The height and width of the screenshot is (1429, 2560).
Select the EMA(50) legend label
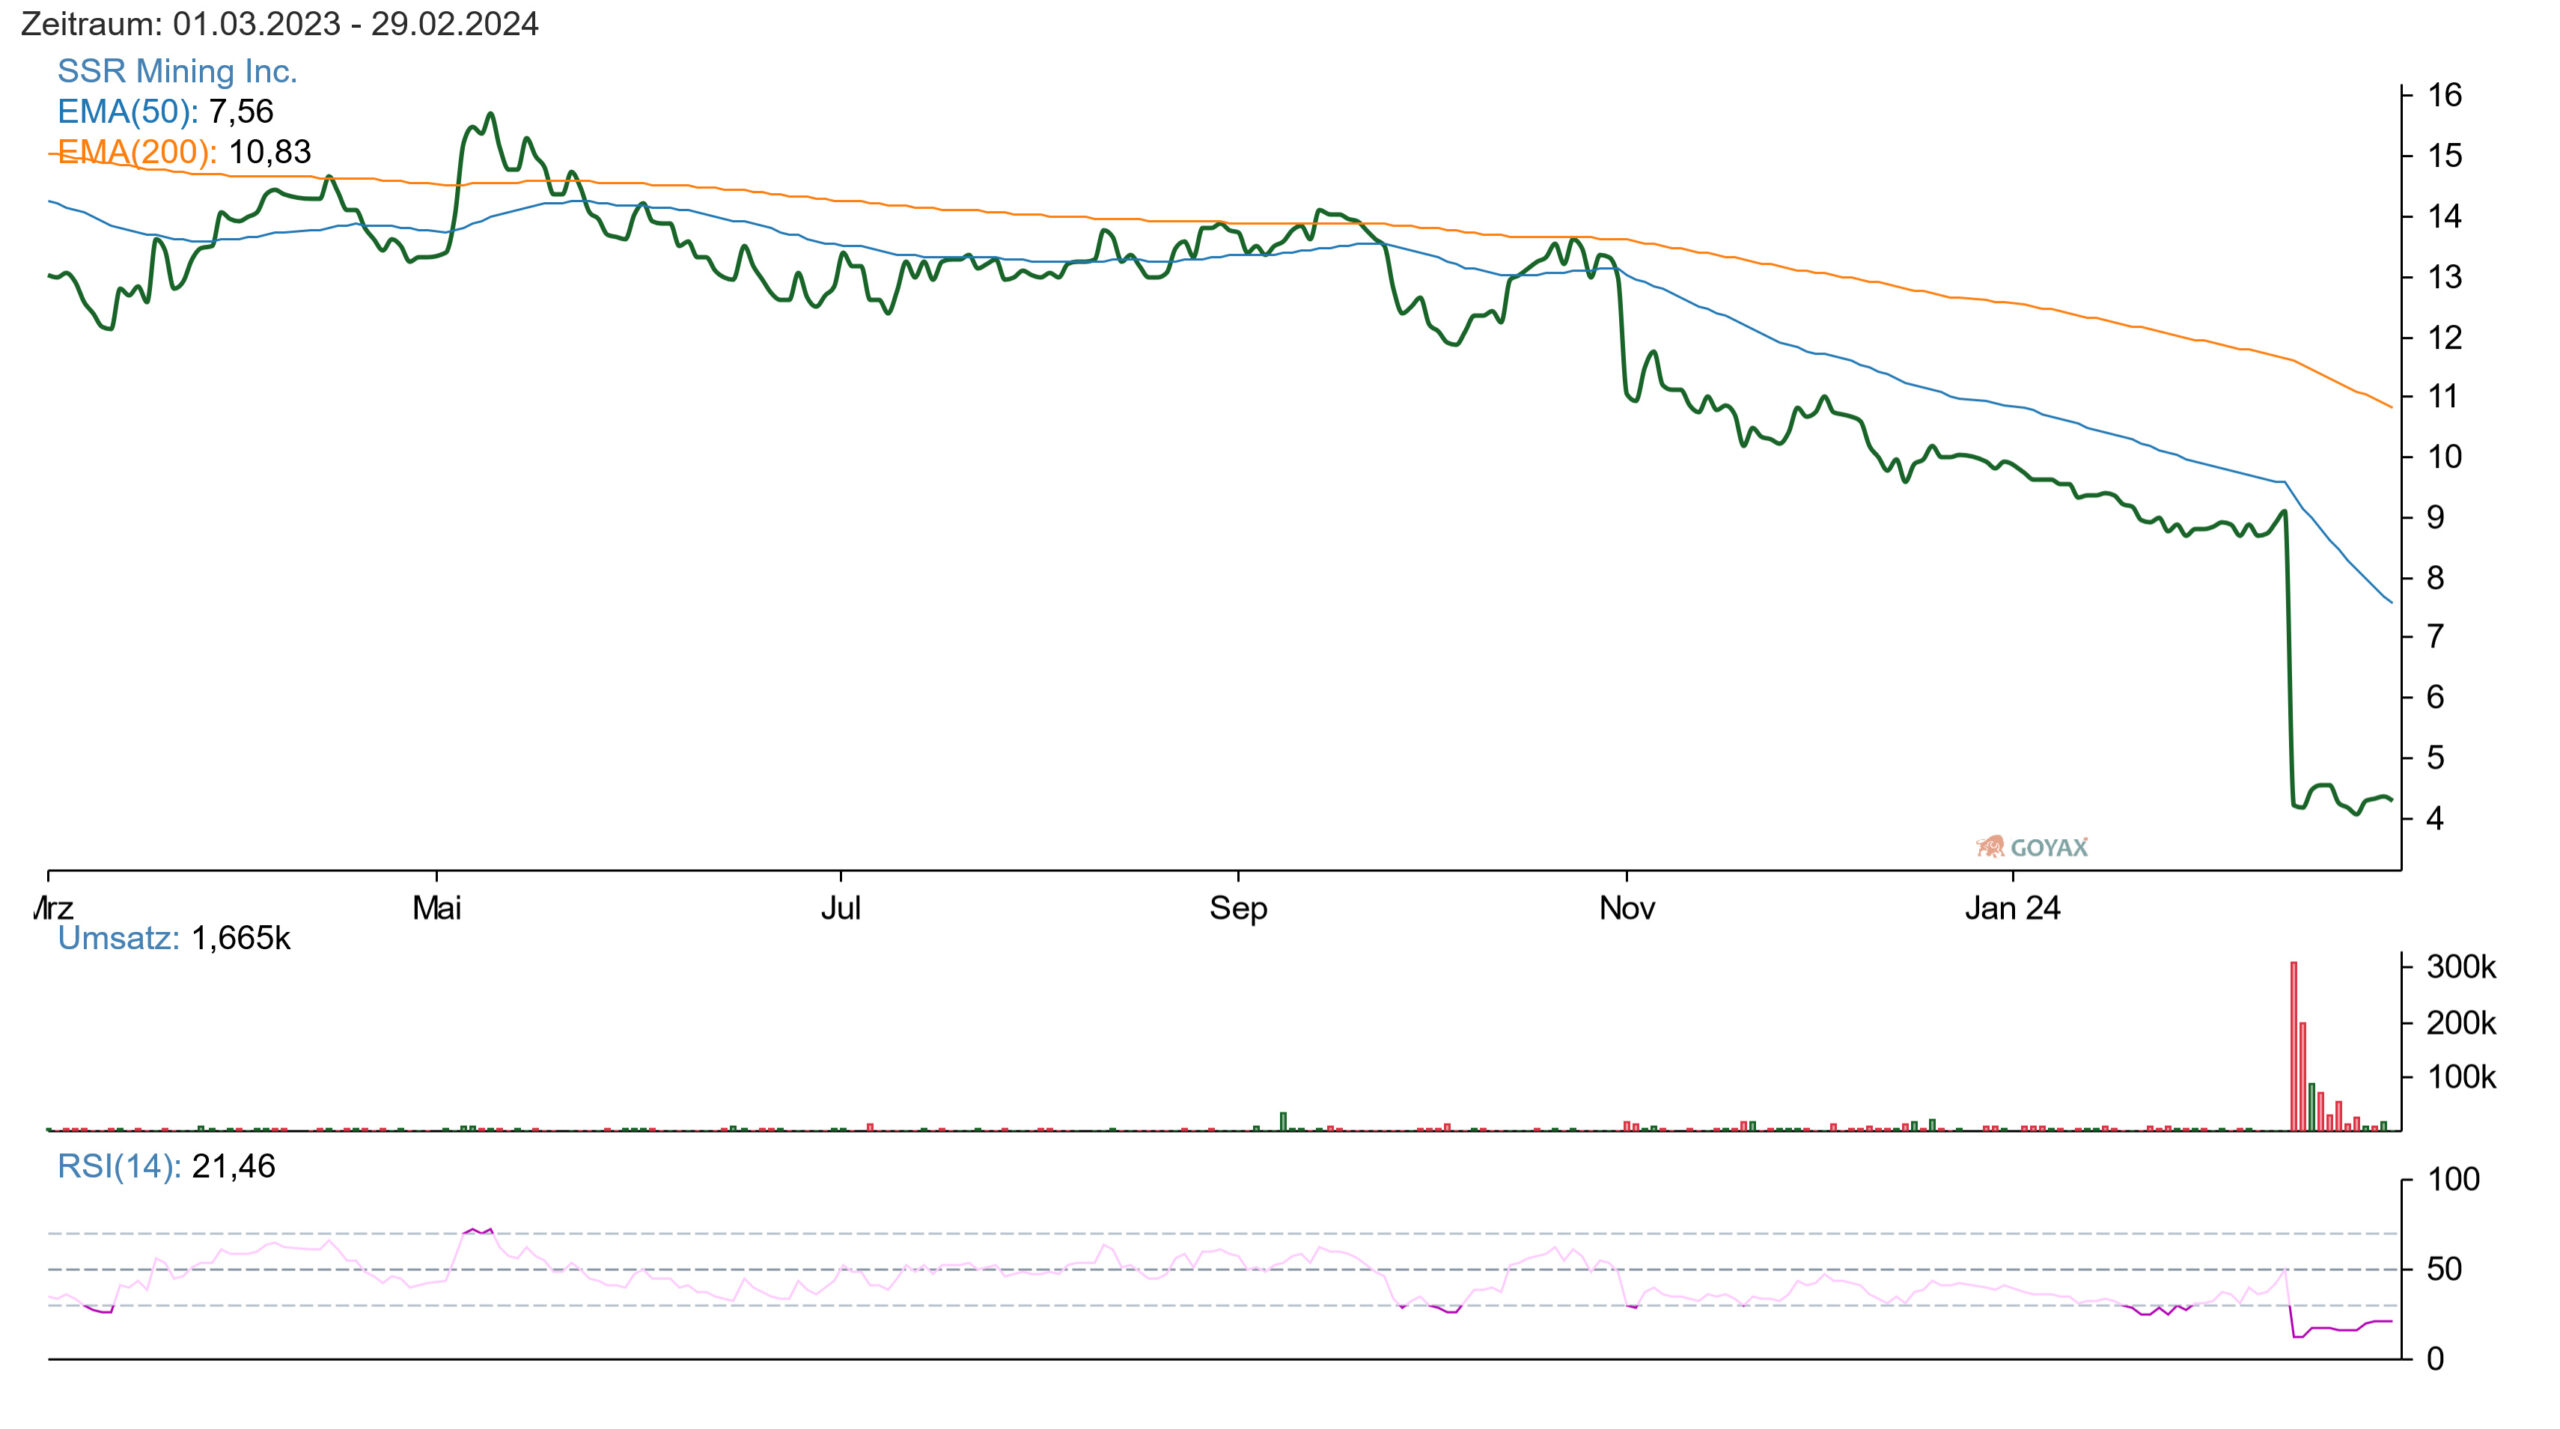coord(128,111)
